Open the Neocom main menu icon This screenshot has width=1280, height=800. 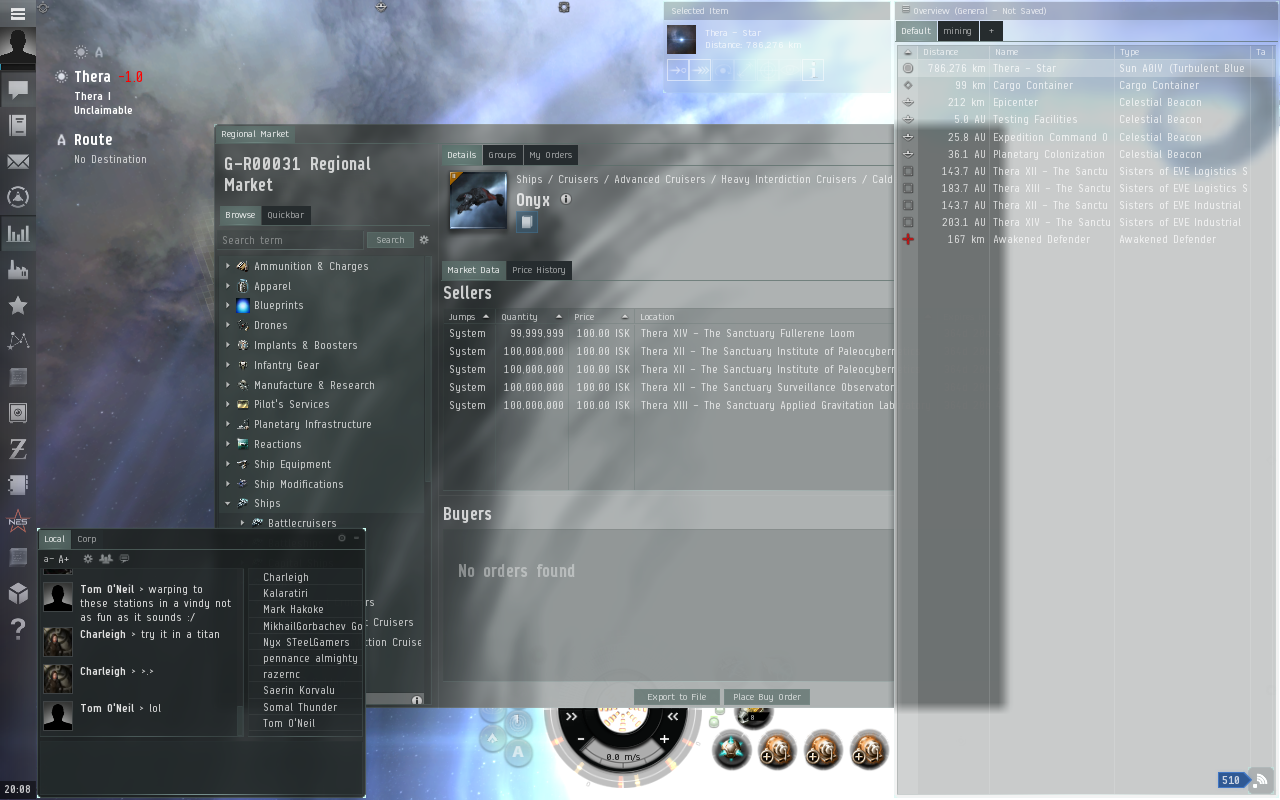(17, 14)
